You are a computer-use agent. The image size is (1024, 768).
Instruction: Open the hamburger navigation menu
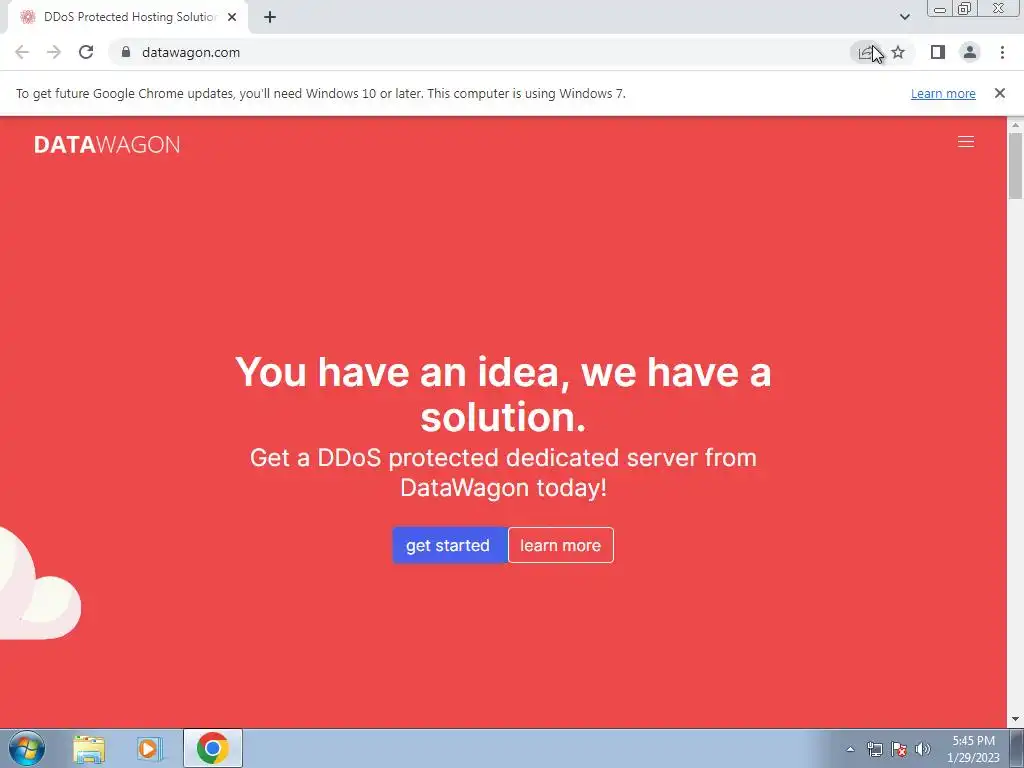pyautogui.click(x=965, y=142)
